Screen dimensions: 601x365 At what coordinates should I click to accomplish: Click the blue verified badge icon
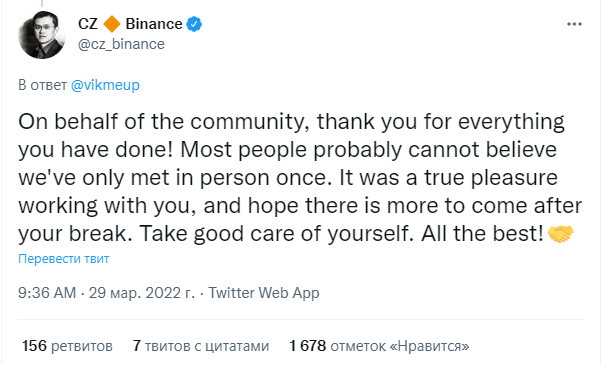tap(194, 24)
